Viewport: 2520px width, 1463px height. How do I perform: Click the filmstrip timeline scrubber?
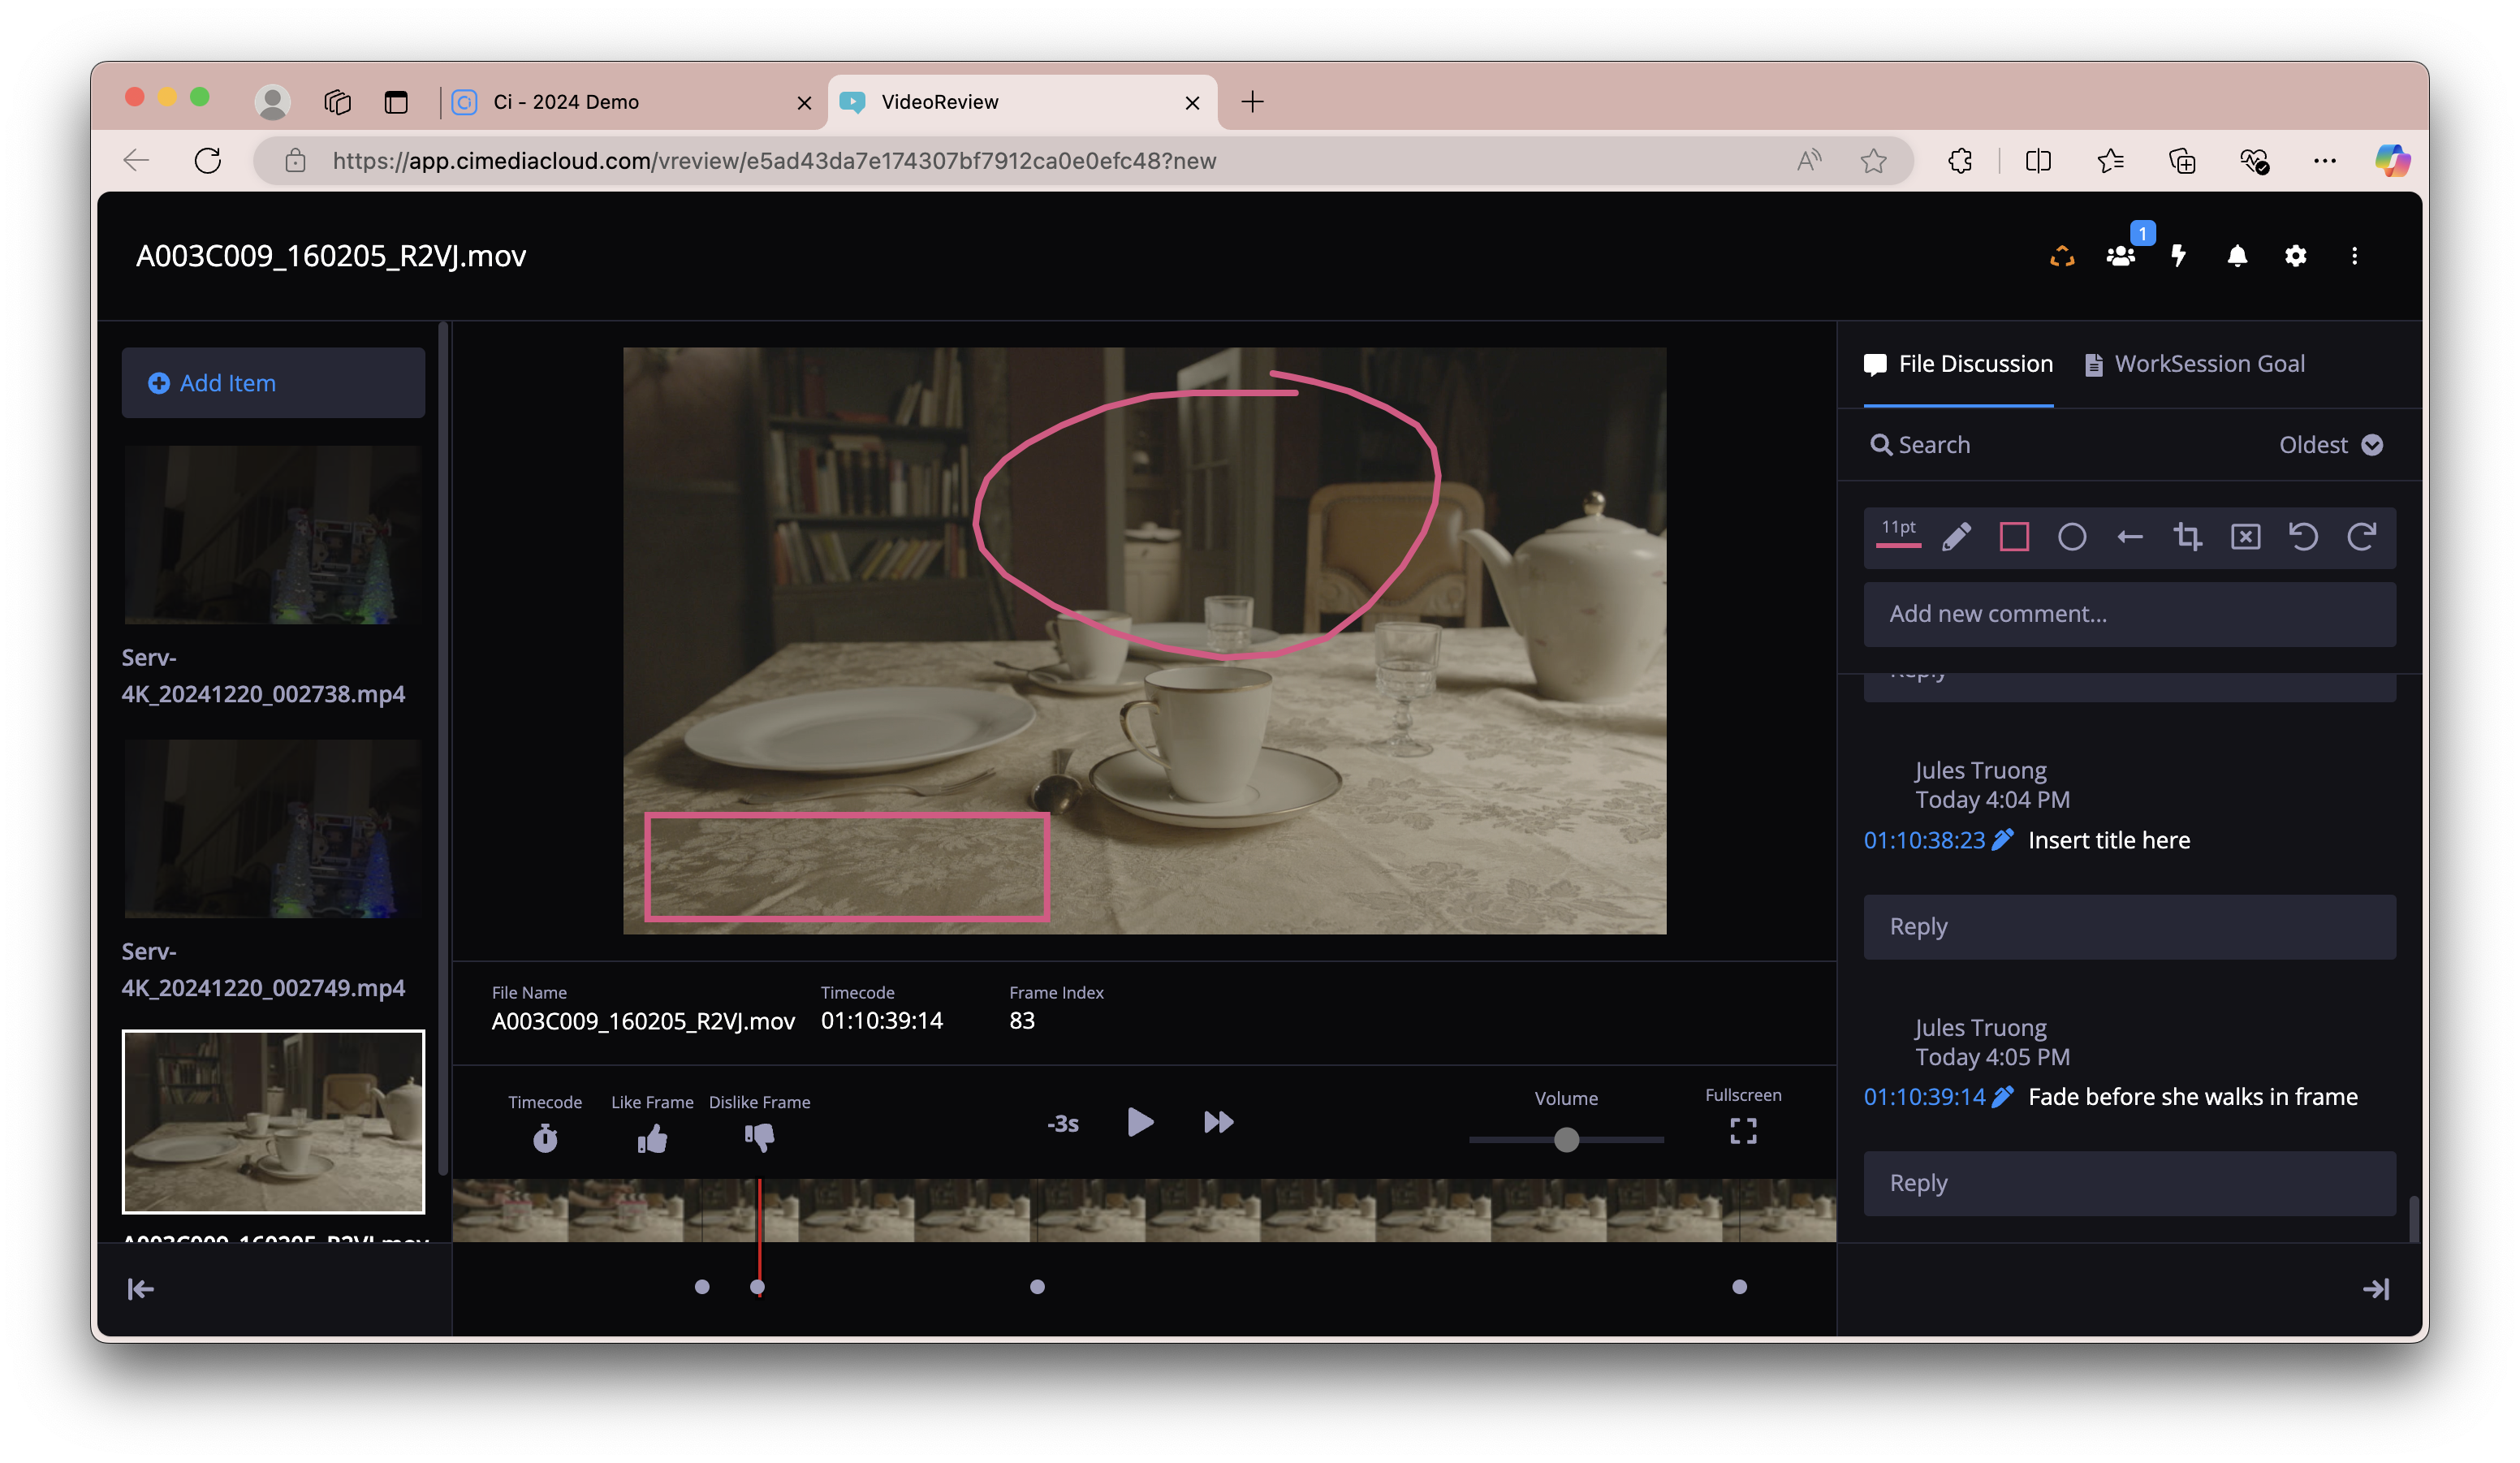[x=1144, y=1210]
